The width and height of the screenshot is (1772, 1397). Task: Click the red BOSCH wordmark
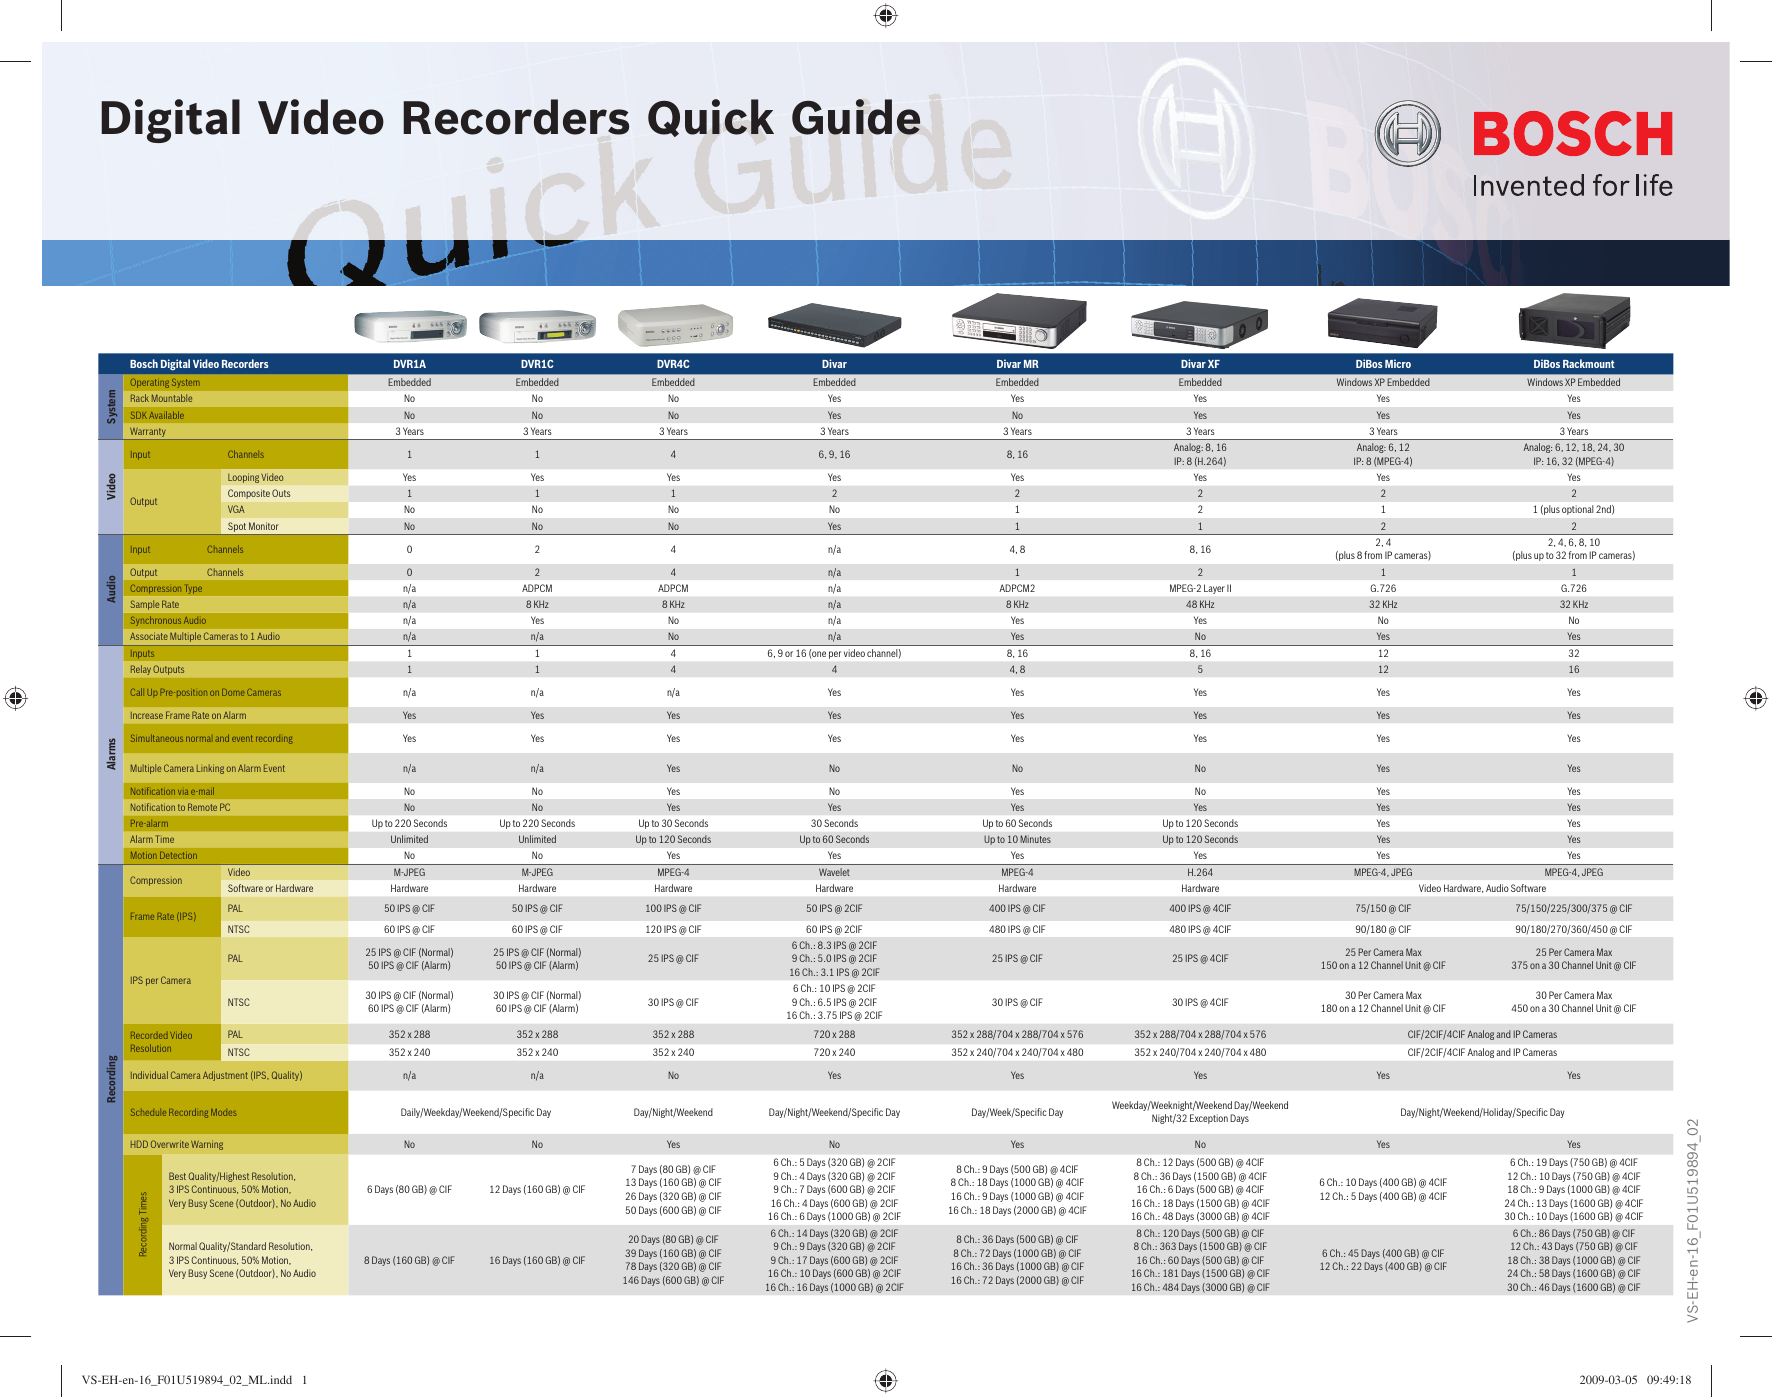pos(1572,134)
